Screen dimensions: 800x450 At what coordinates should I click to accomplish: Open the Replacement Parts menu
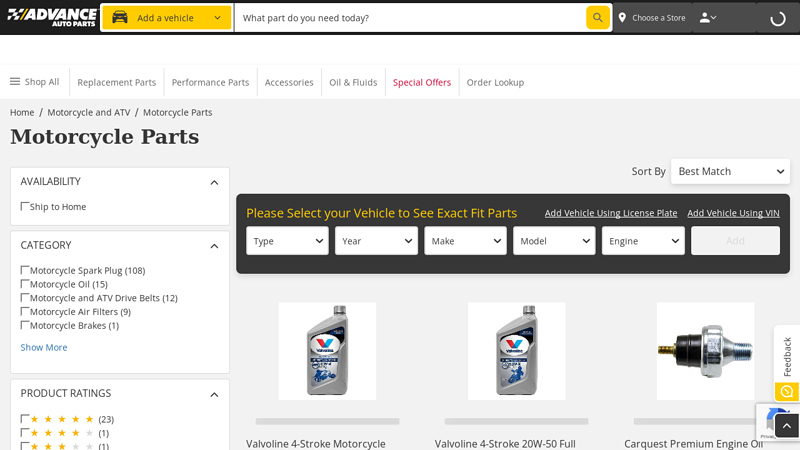coord(116,82)
